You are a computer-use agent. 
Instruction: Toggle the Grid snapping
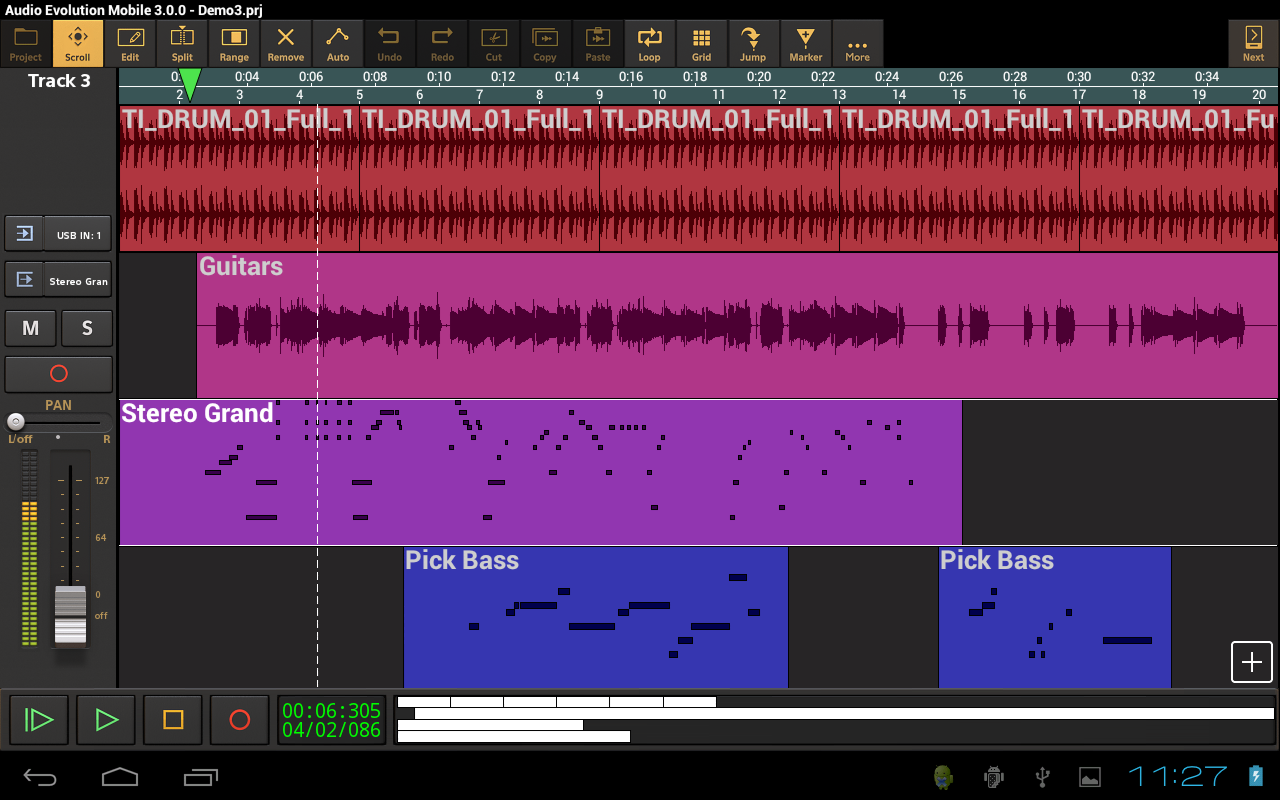(x=702, y=44)
